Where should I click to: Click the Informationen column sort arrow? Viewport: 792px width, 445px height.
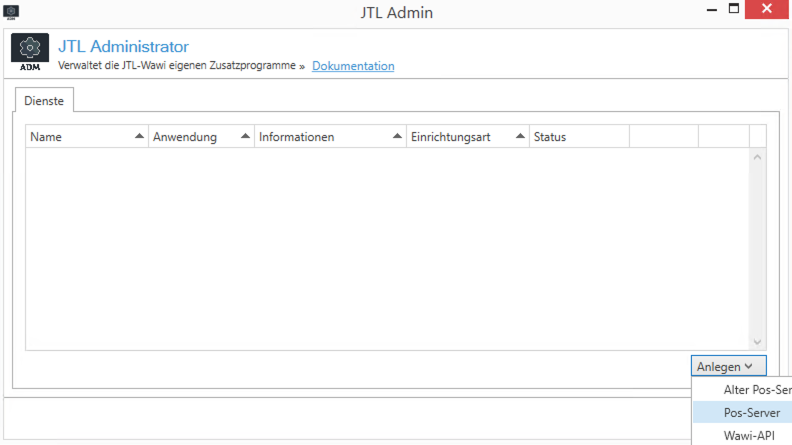[396, 136]
